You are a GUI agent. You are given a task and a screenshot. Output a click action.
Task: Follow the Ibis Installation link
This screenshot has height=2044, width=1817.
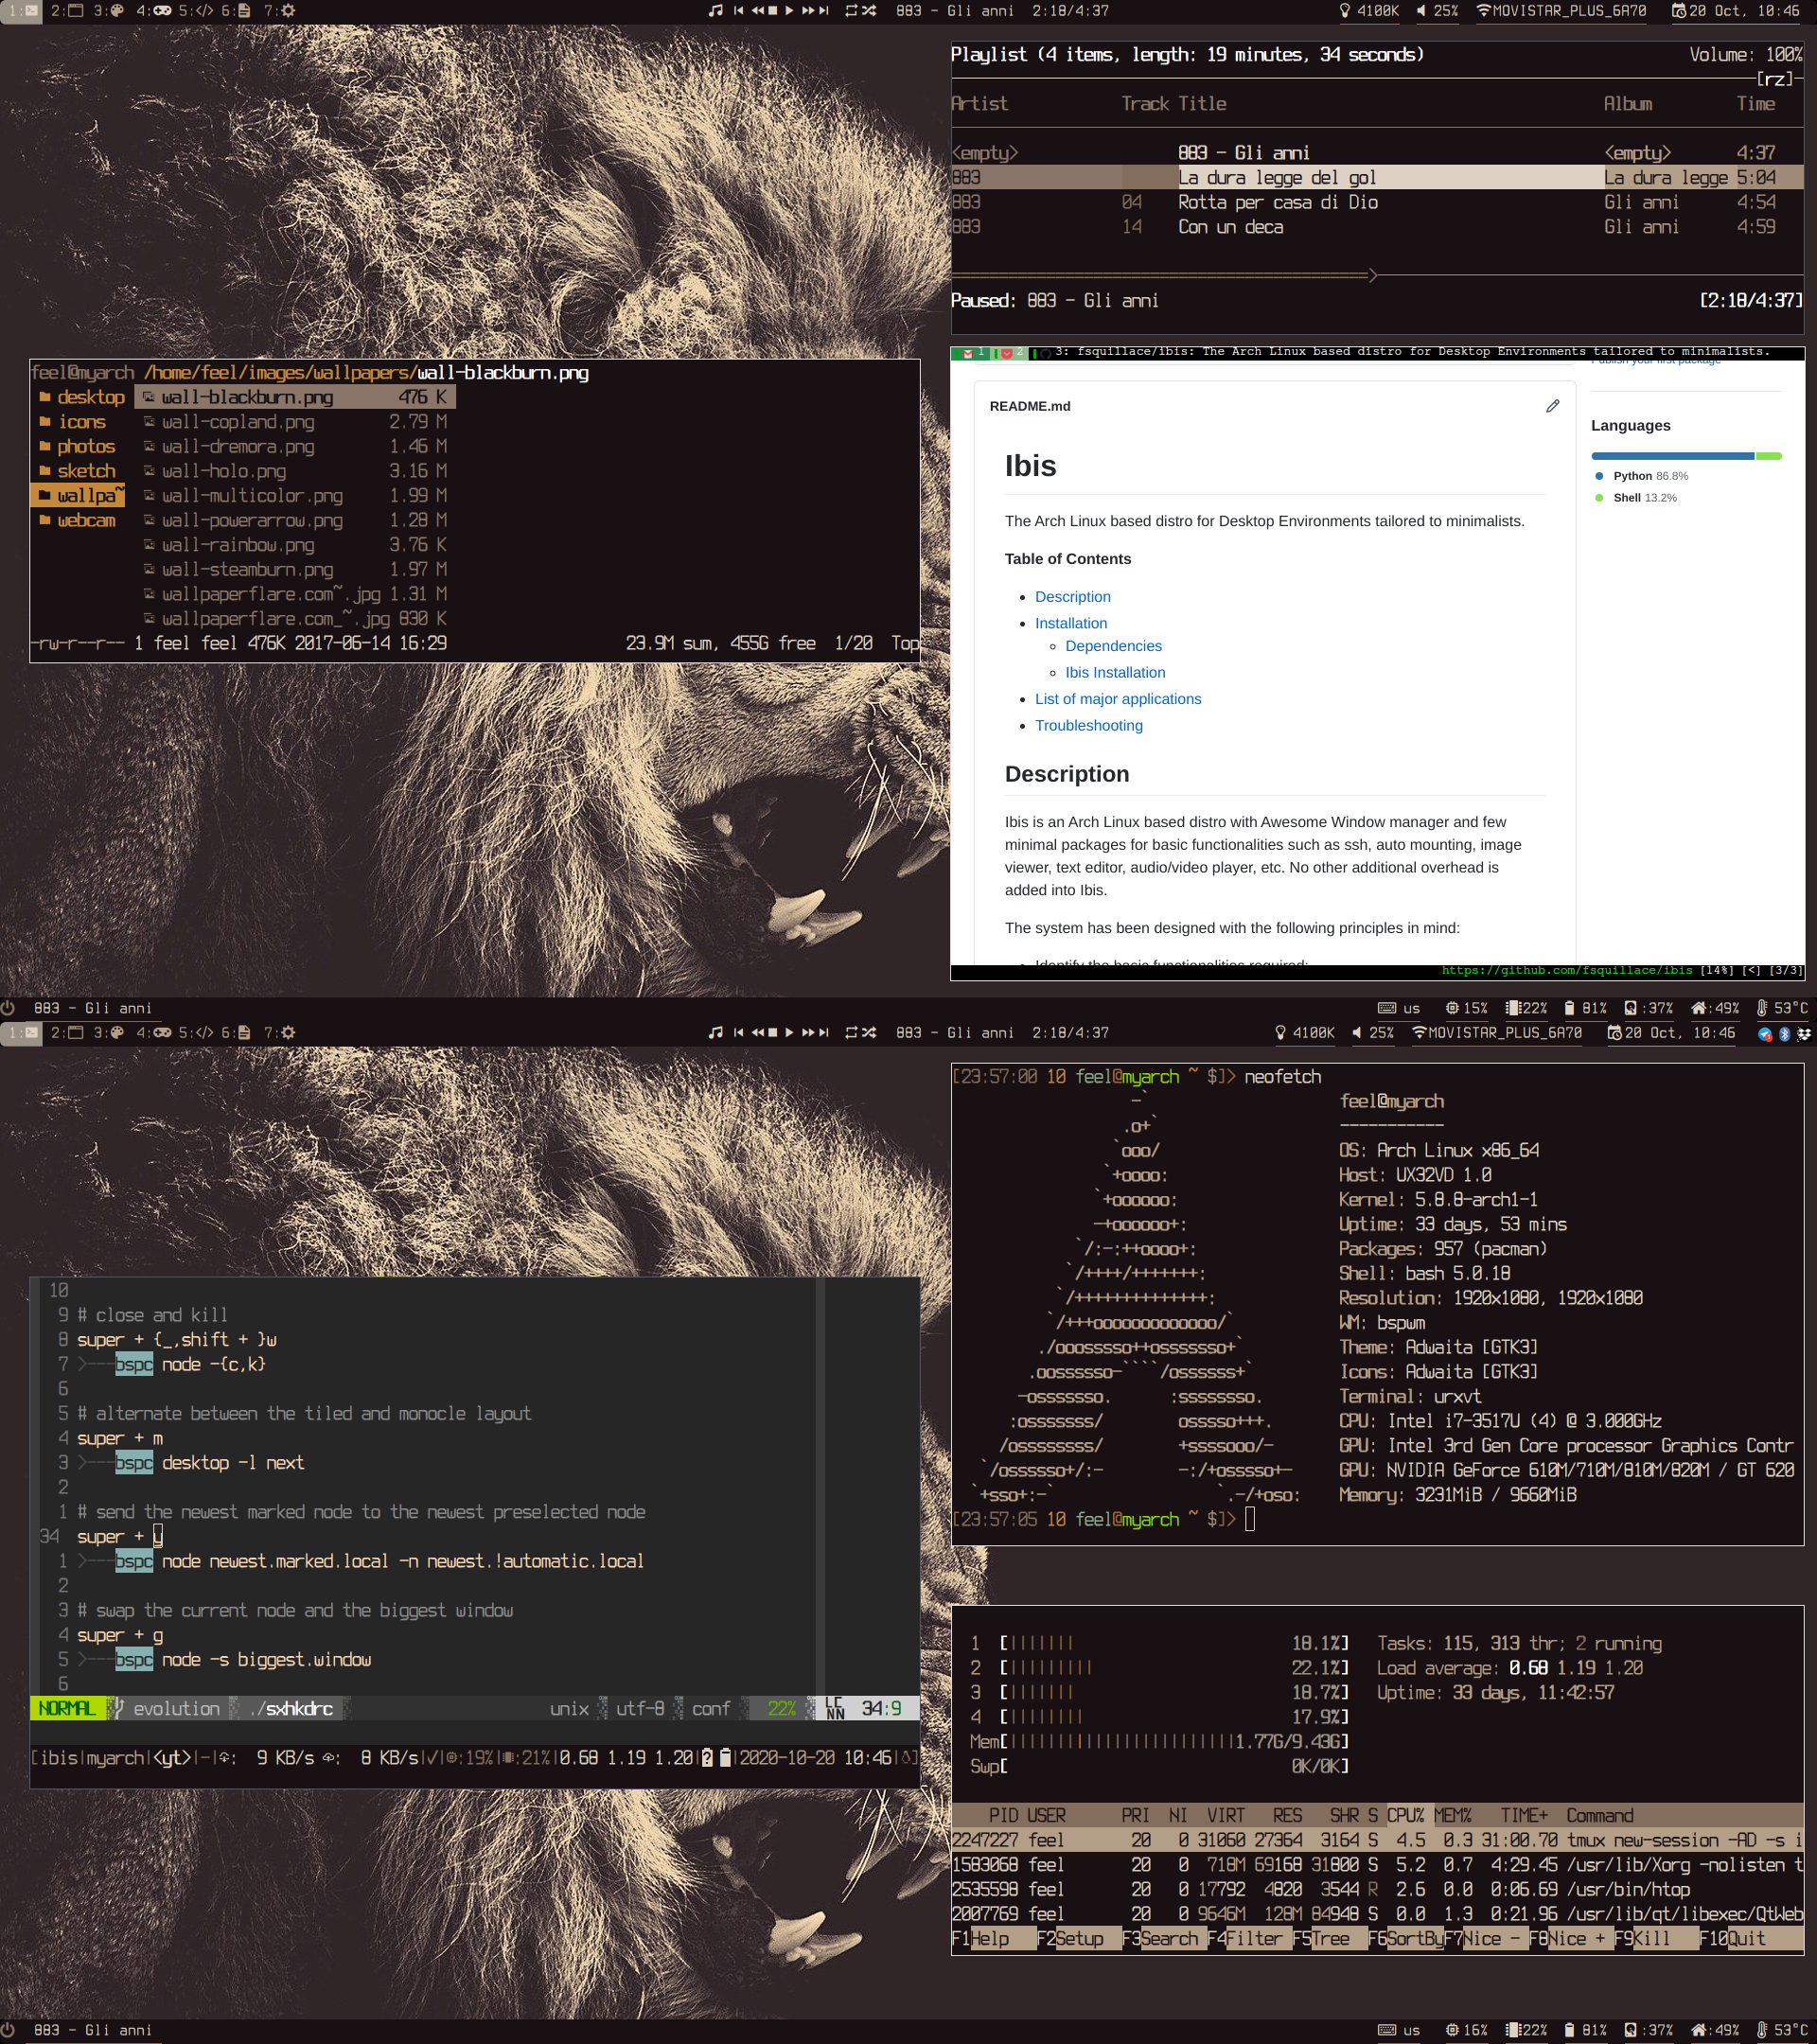1115,673
